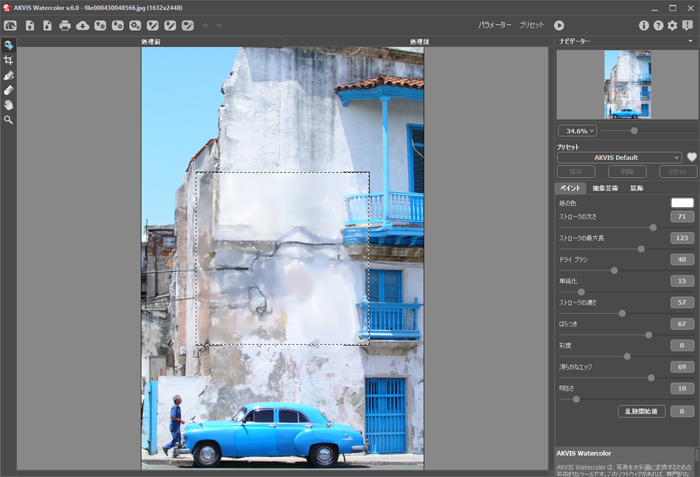Edit simplification value 15
This screenshot has height=477, width=700.
click(682, 281)
